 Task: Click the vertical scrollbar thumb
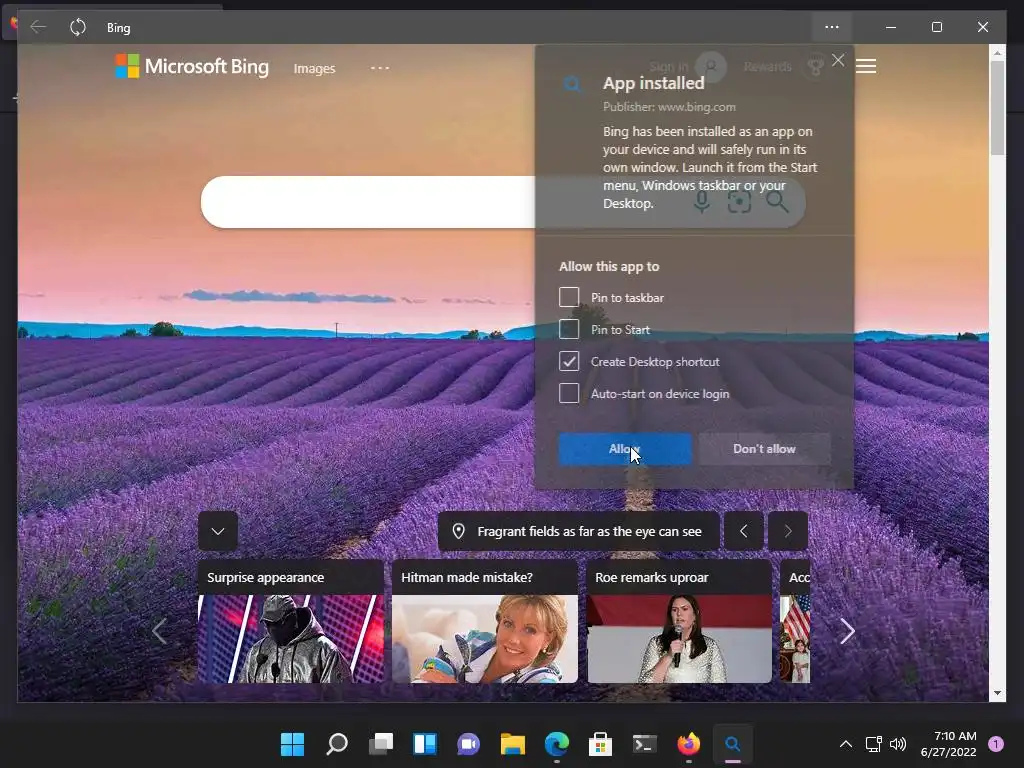click(997, 108)
